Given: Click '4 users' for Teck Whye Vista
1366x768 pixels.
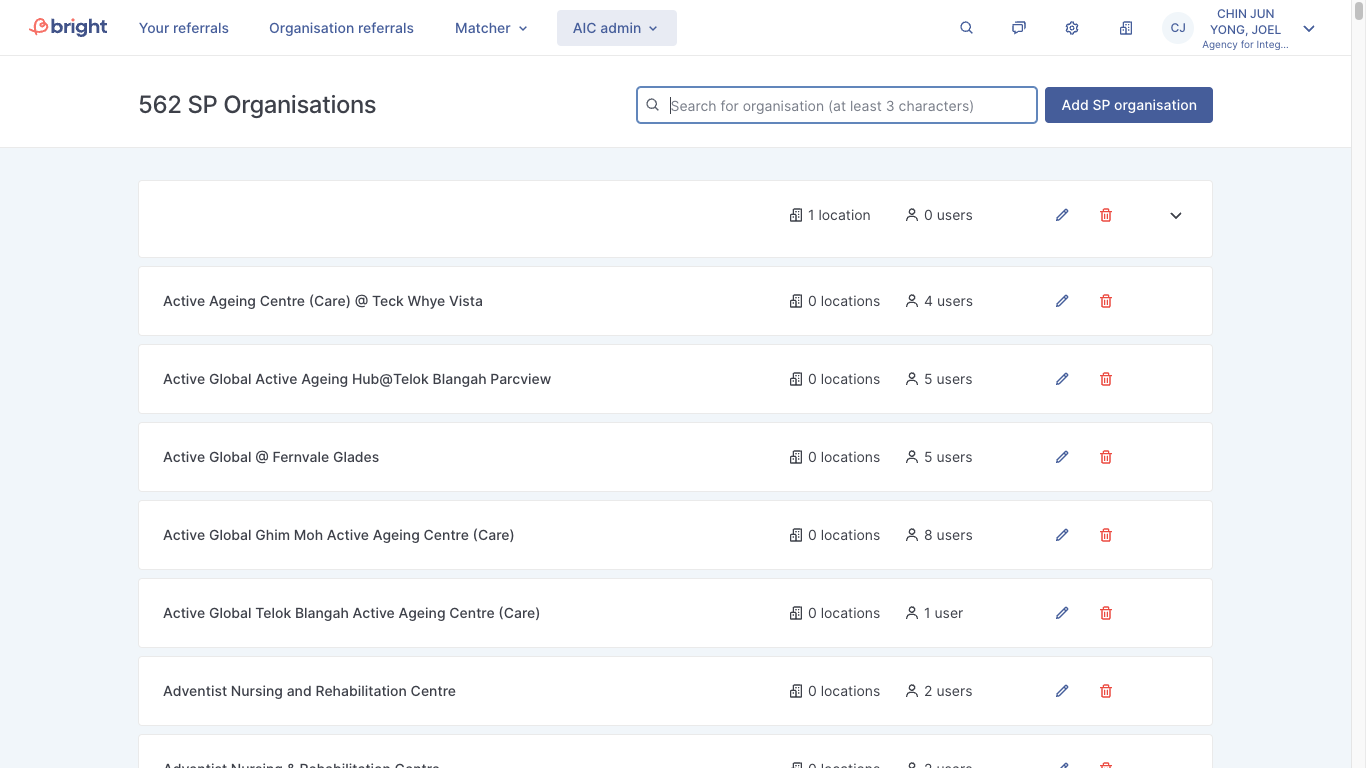Looking at the screenshot, I should pos(939,301).
